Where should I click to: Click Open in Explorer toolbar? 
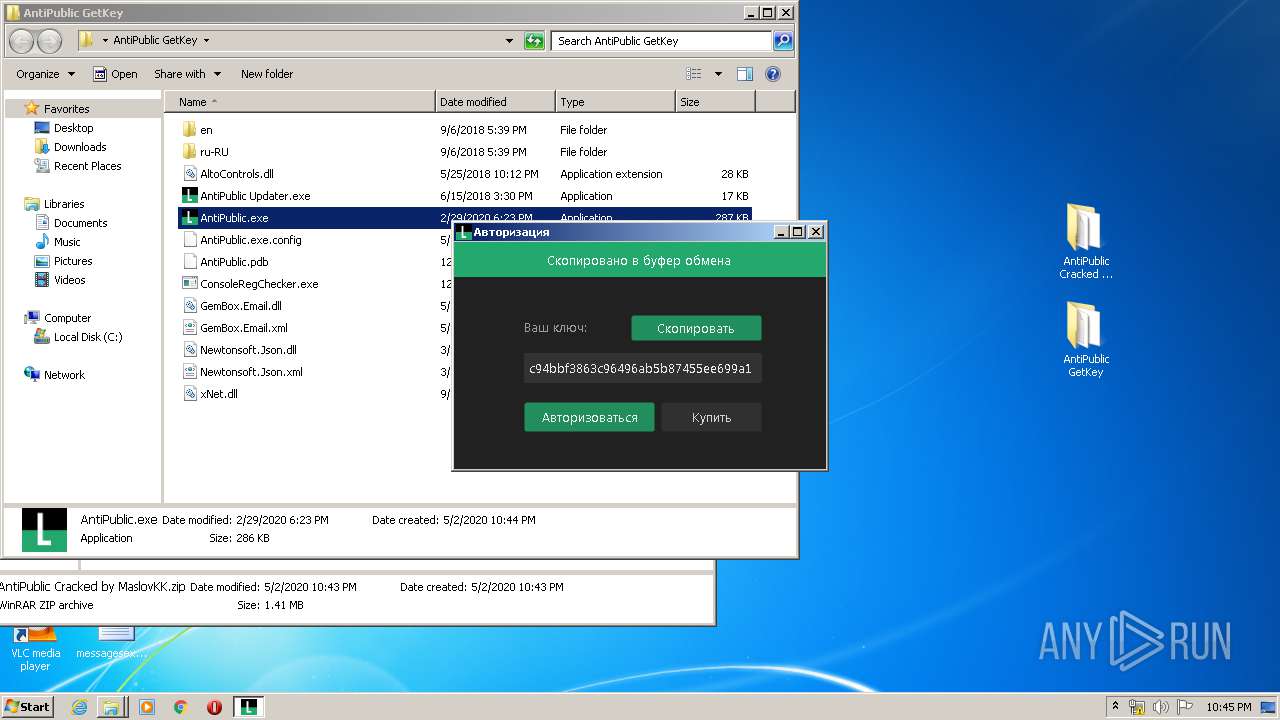[x=115, y=74]
